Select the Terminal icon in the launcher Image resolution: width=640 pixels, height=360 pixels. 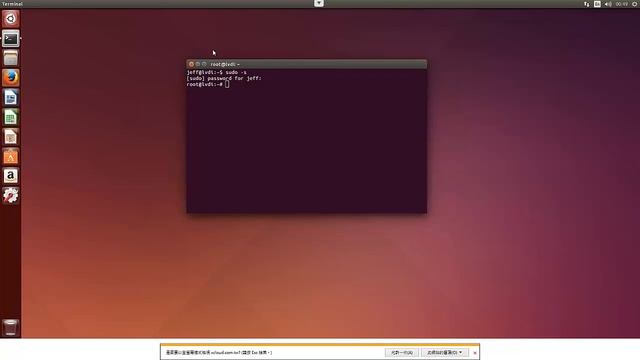[11, 39]
